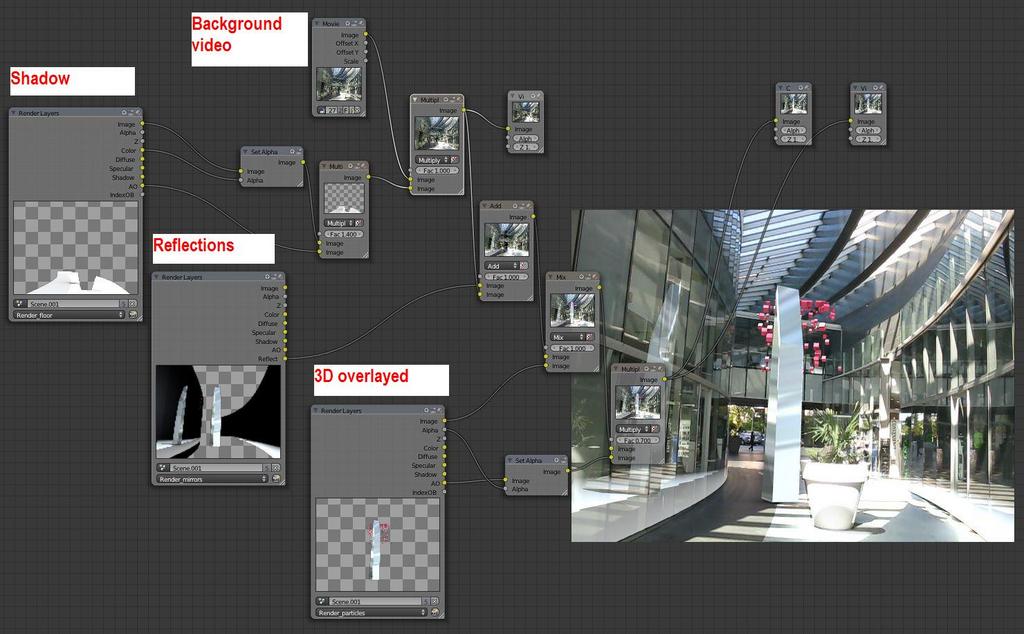Click the Alph field in Viewer node near Movie
The height and width of the screenshot is (634, 1024).
[x=526, y=138]
